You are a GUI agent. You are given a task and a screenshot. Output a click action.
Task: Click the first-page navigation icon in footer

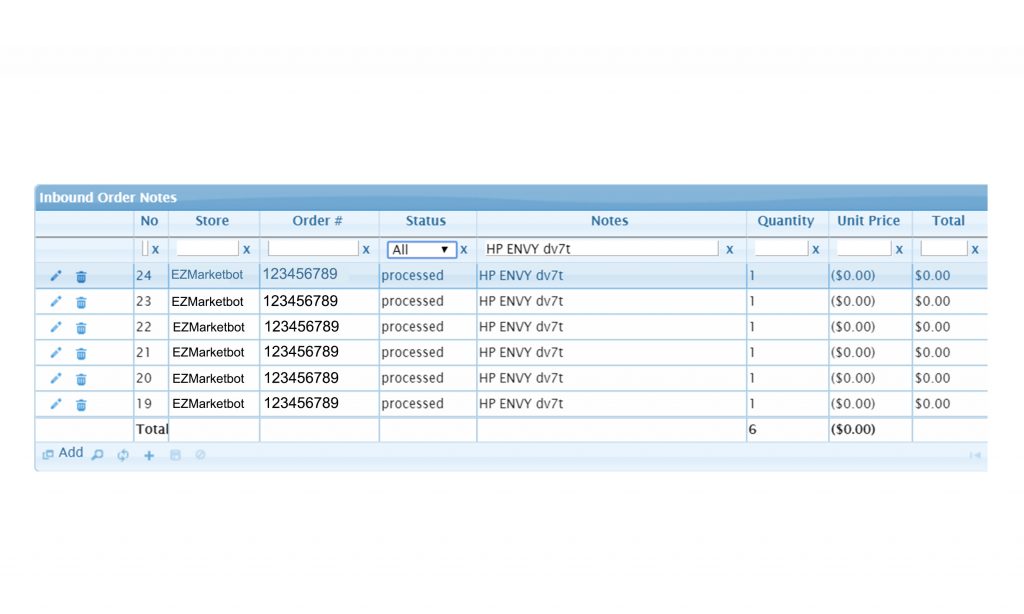tap(975, 455)
